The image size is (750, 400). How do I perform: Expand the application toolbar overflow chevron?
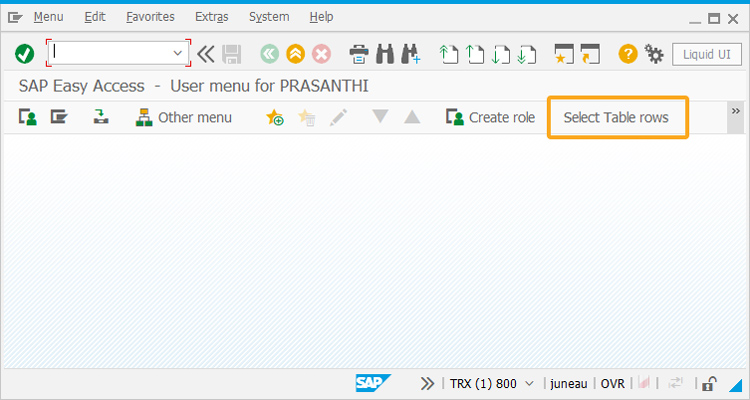coord(736,111)
